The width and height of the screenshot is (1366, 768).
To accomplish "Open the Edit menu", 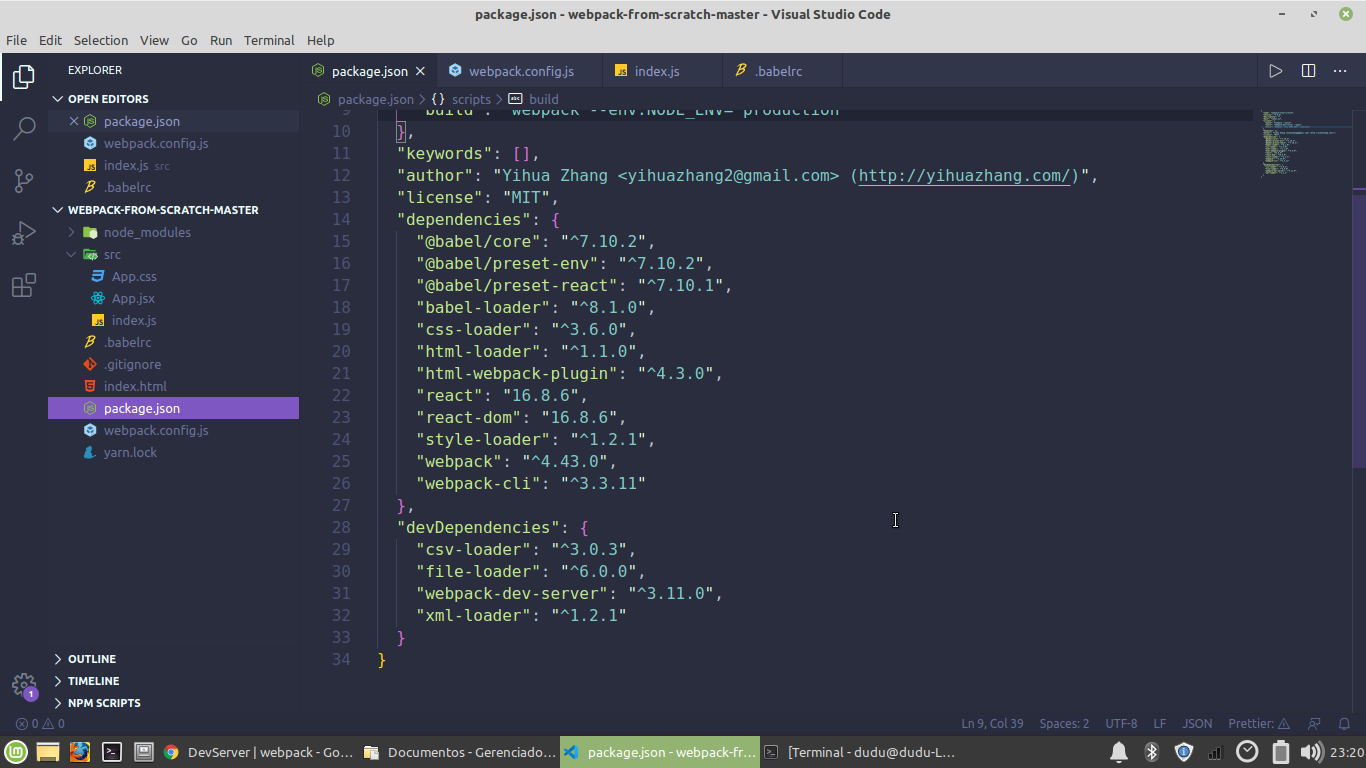I will (50, 40).
